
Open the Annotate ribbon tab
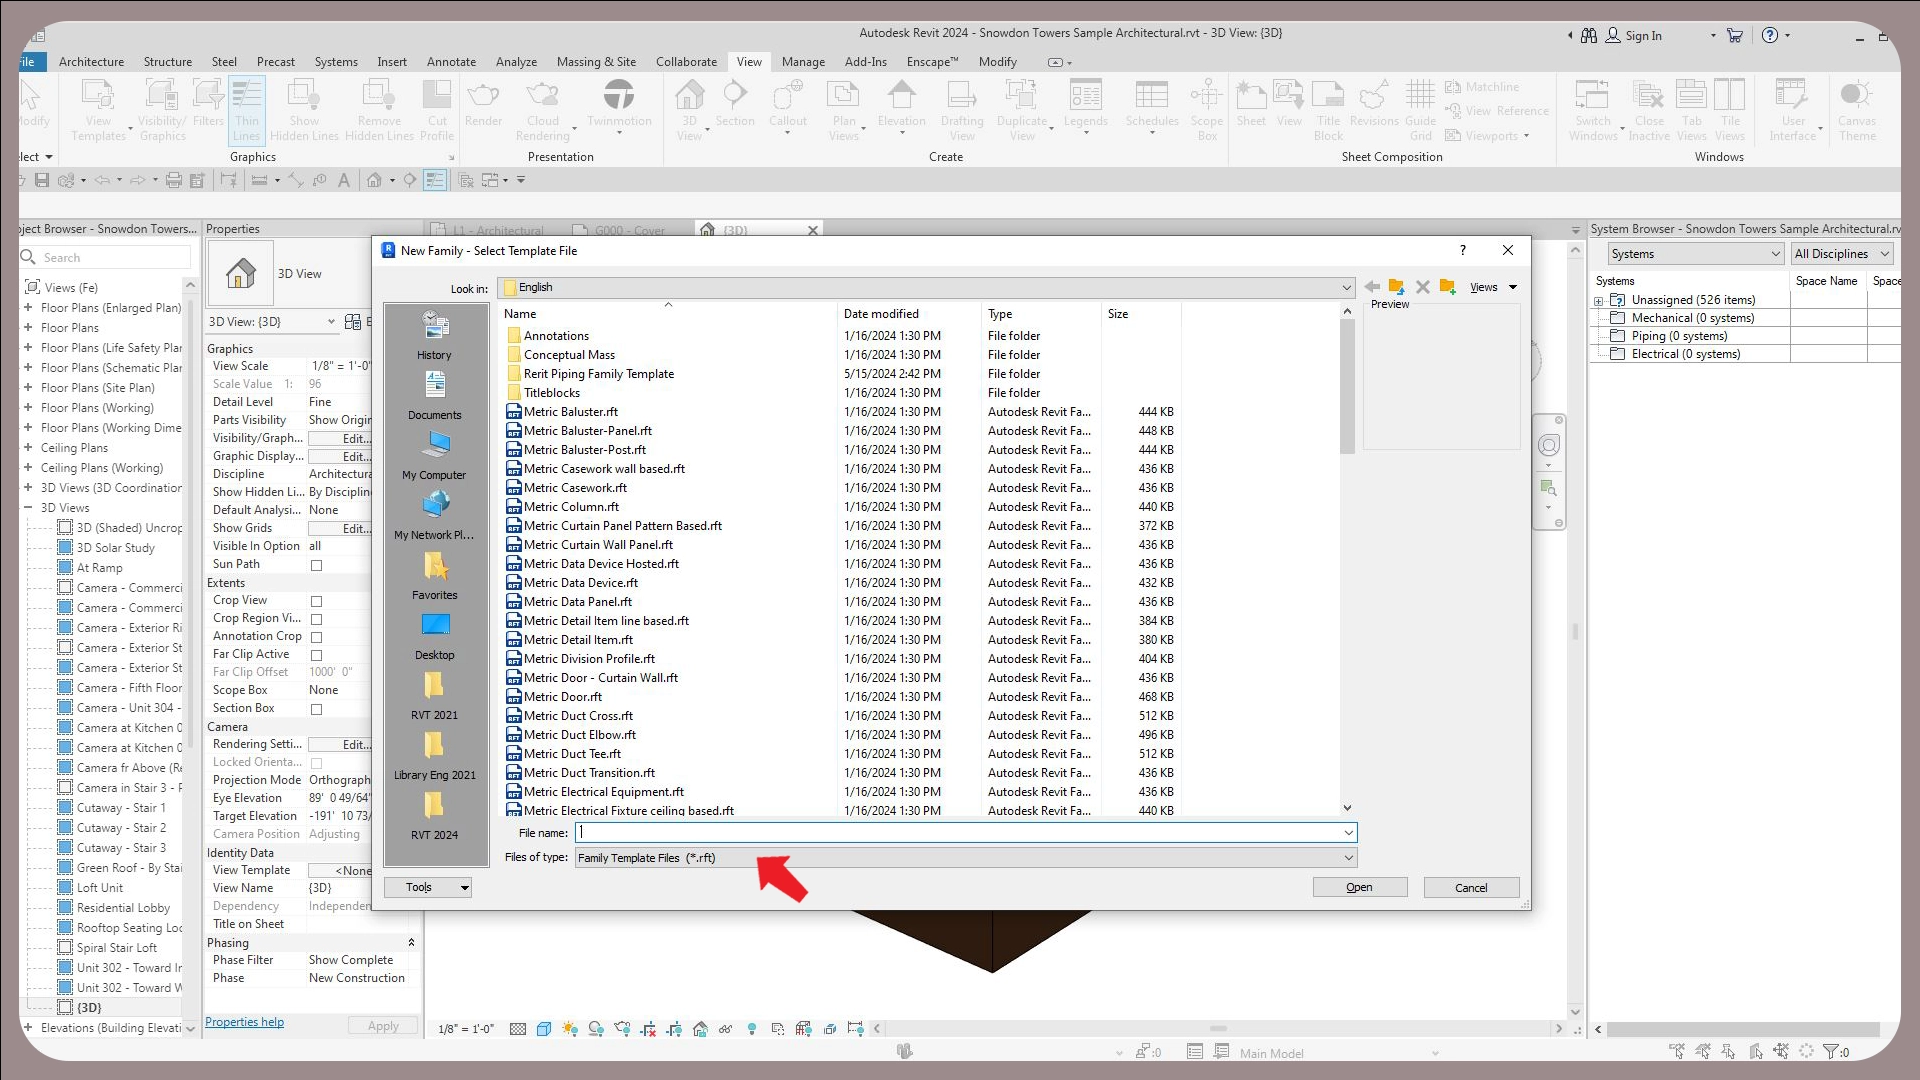point(451,62)
